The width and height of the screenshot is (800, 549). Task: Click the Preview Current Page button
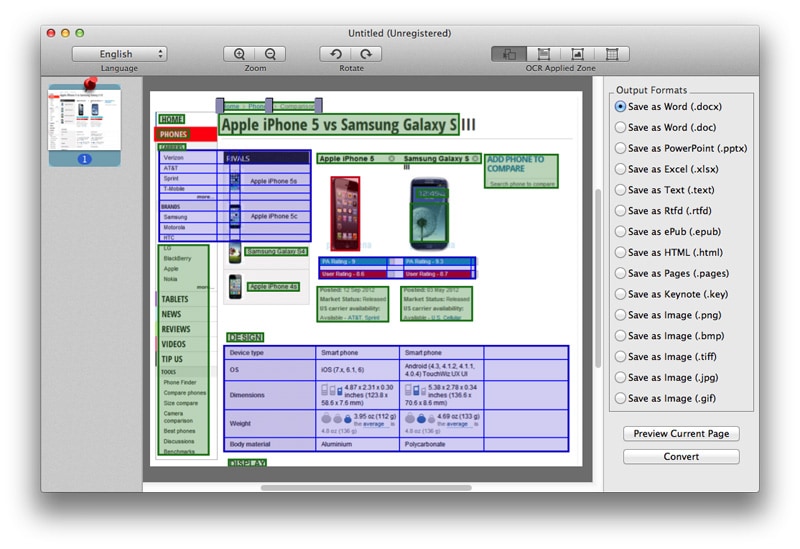pos(681,434)
